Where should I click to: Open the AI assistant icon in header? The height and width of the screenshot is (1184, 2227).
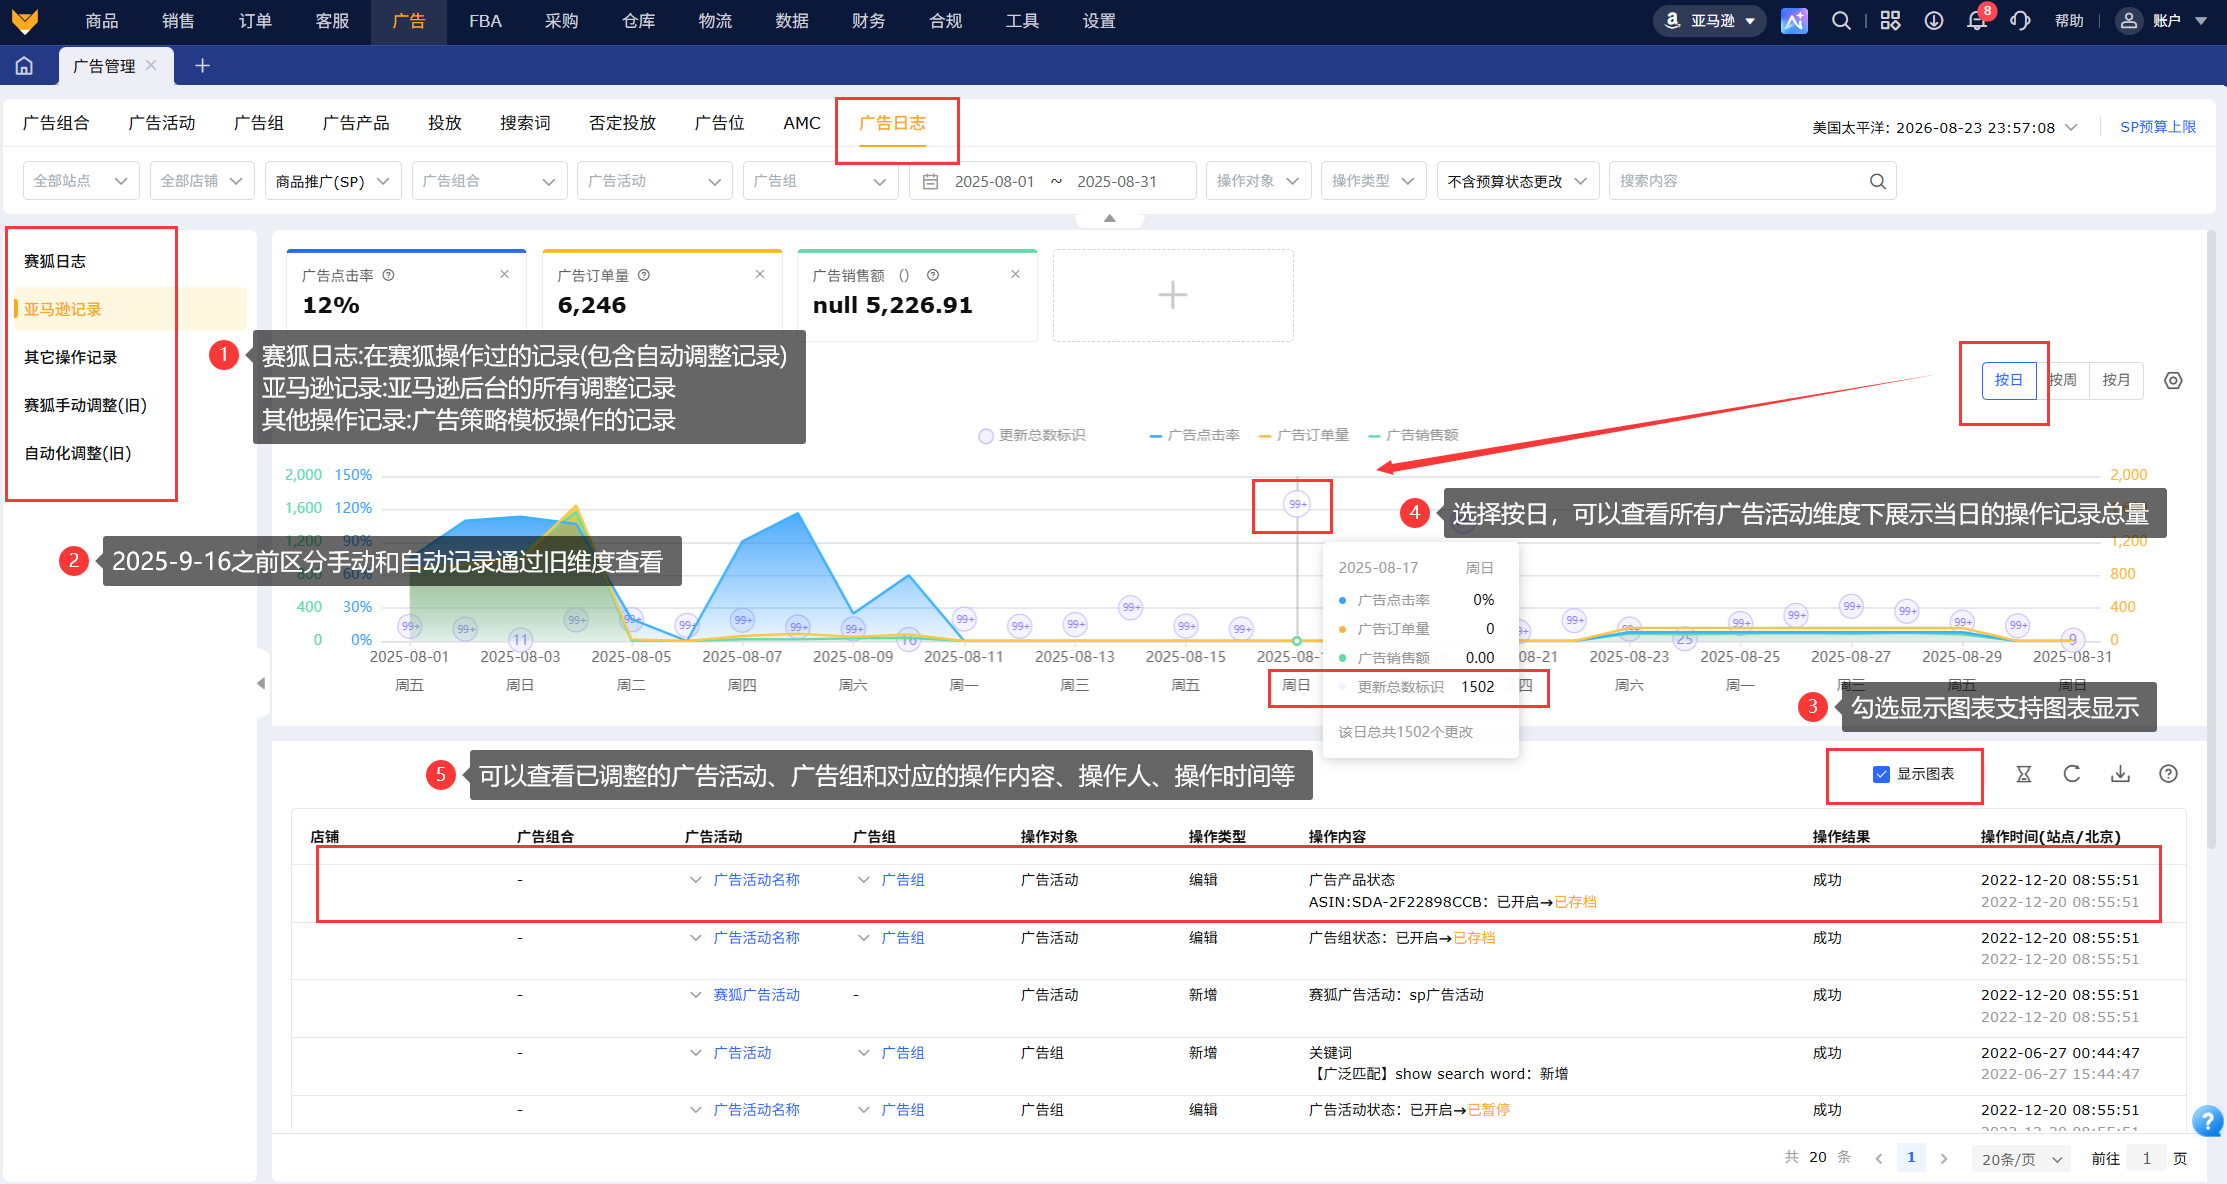[1794, 21]
